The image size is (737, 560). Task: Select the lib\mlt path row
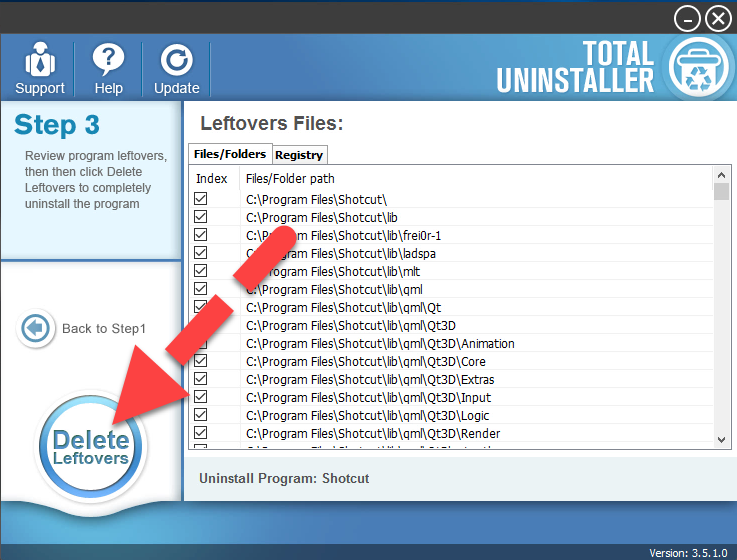(333, 272)
